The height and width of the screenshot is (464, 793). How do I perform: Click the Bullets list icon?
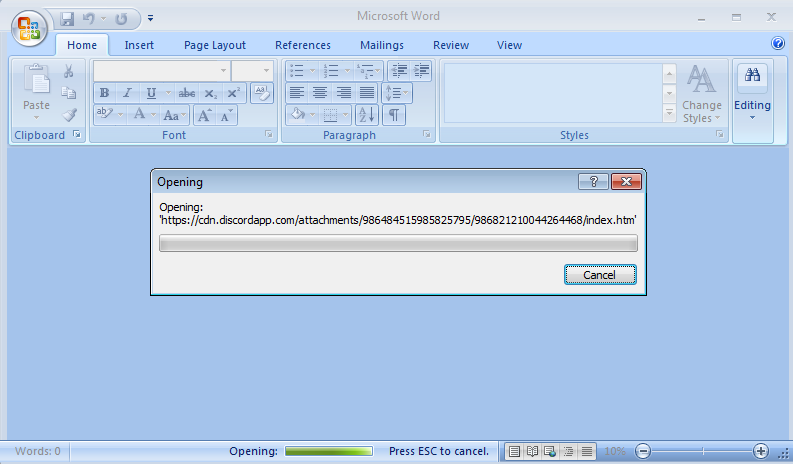296,71
